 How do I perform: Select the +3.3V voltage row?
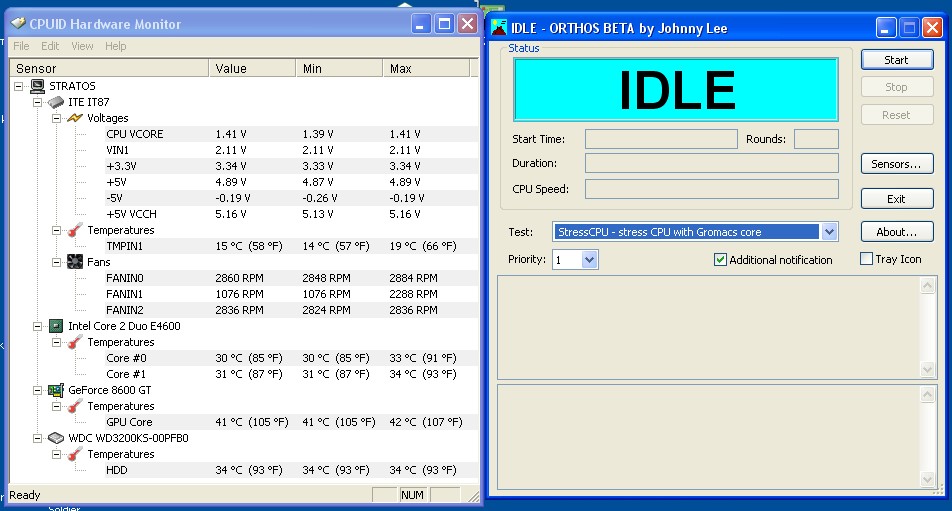click(x=291, y=166)
